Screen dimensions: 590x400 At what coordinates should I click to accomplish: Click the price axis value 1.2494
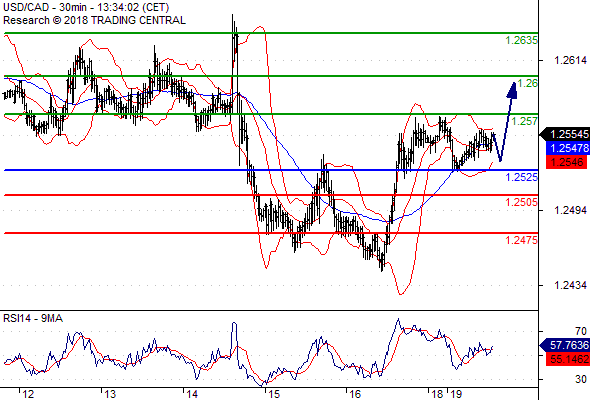pyautogui.click(x=570, y=210)
